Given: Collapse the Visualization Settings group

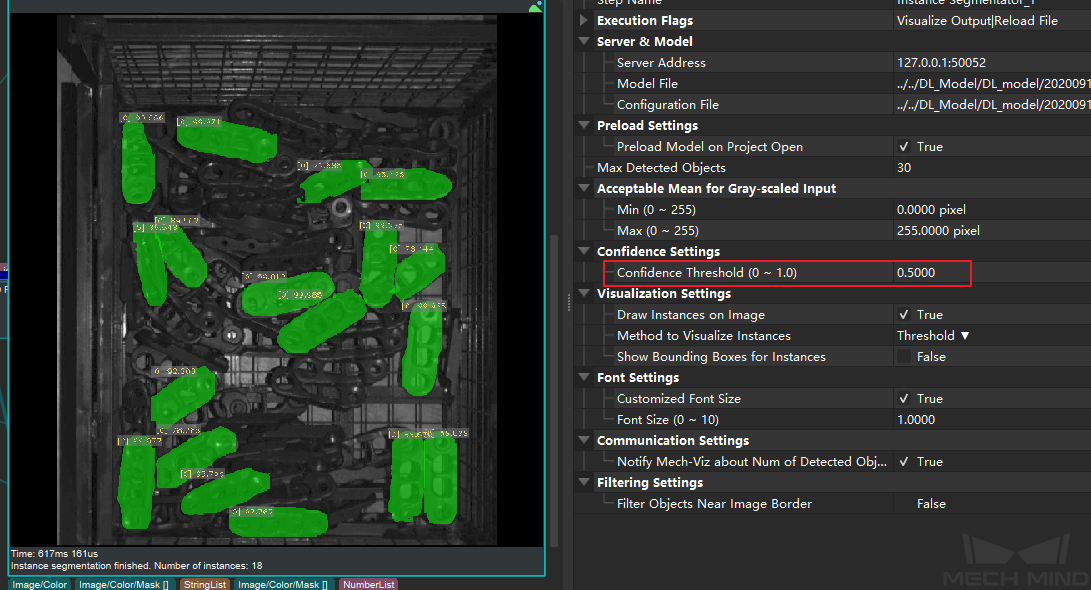Looking at the screenshot, I should click(x=584, y=294).
